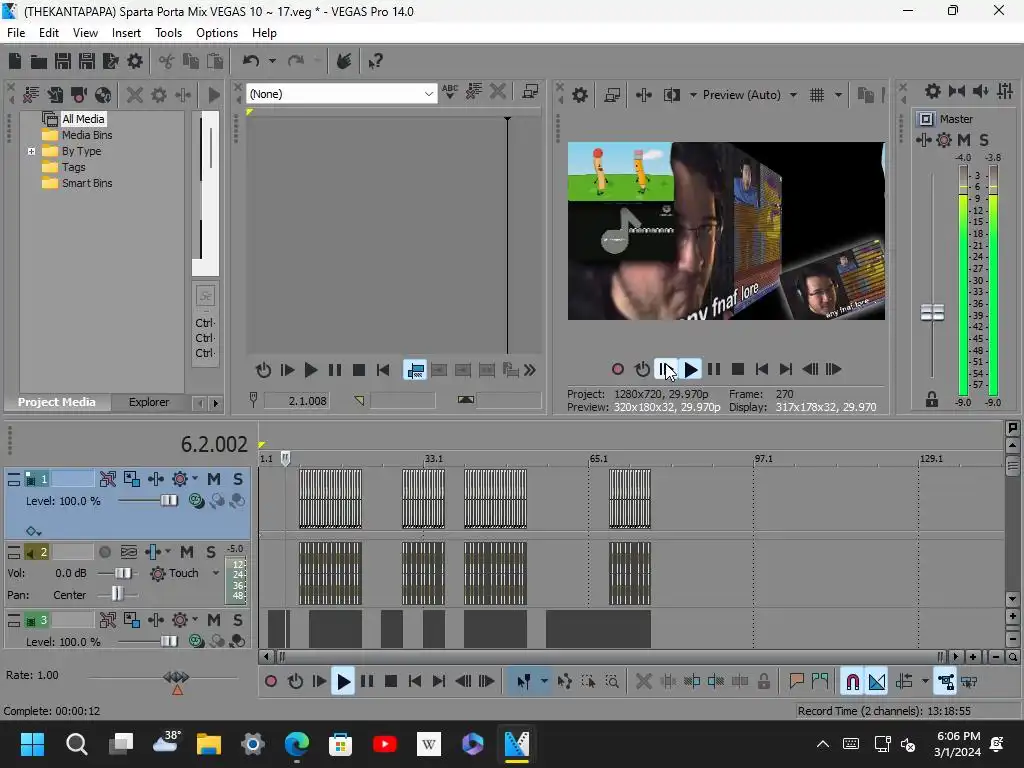Screen dimensions: 1024x768
Task: Click Split Screen View icon in preview
Action: point(671,95)
